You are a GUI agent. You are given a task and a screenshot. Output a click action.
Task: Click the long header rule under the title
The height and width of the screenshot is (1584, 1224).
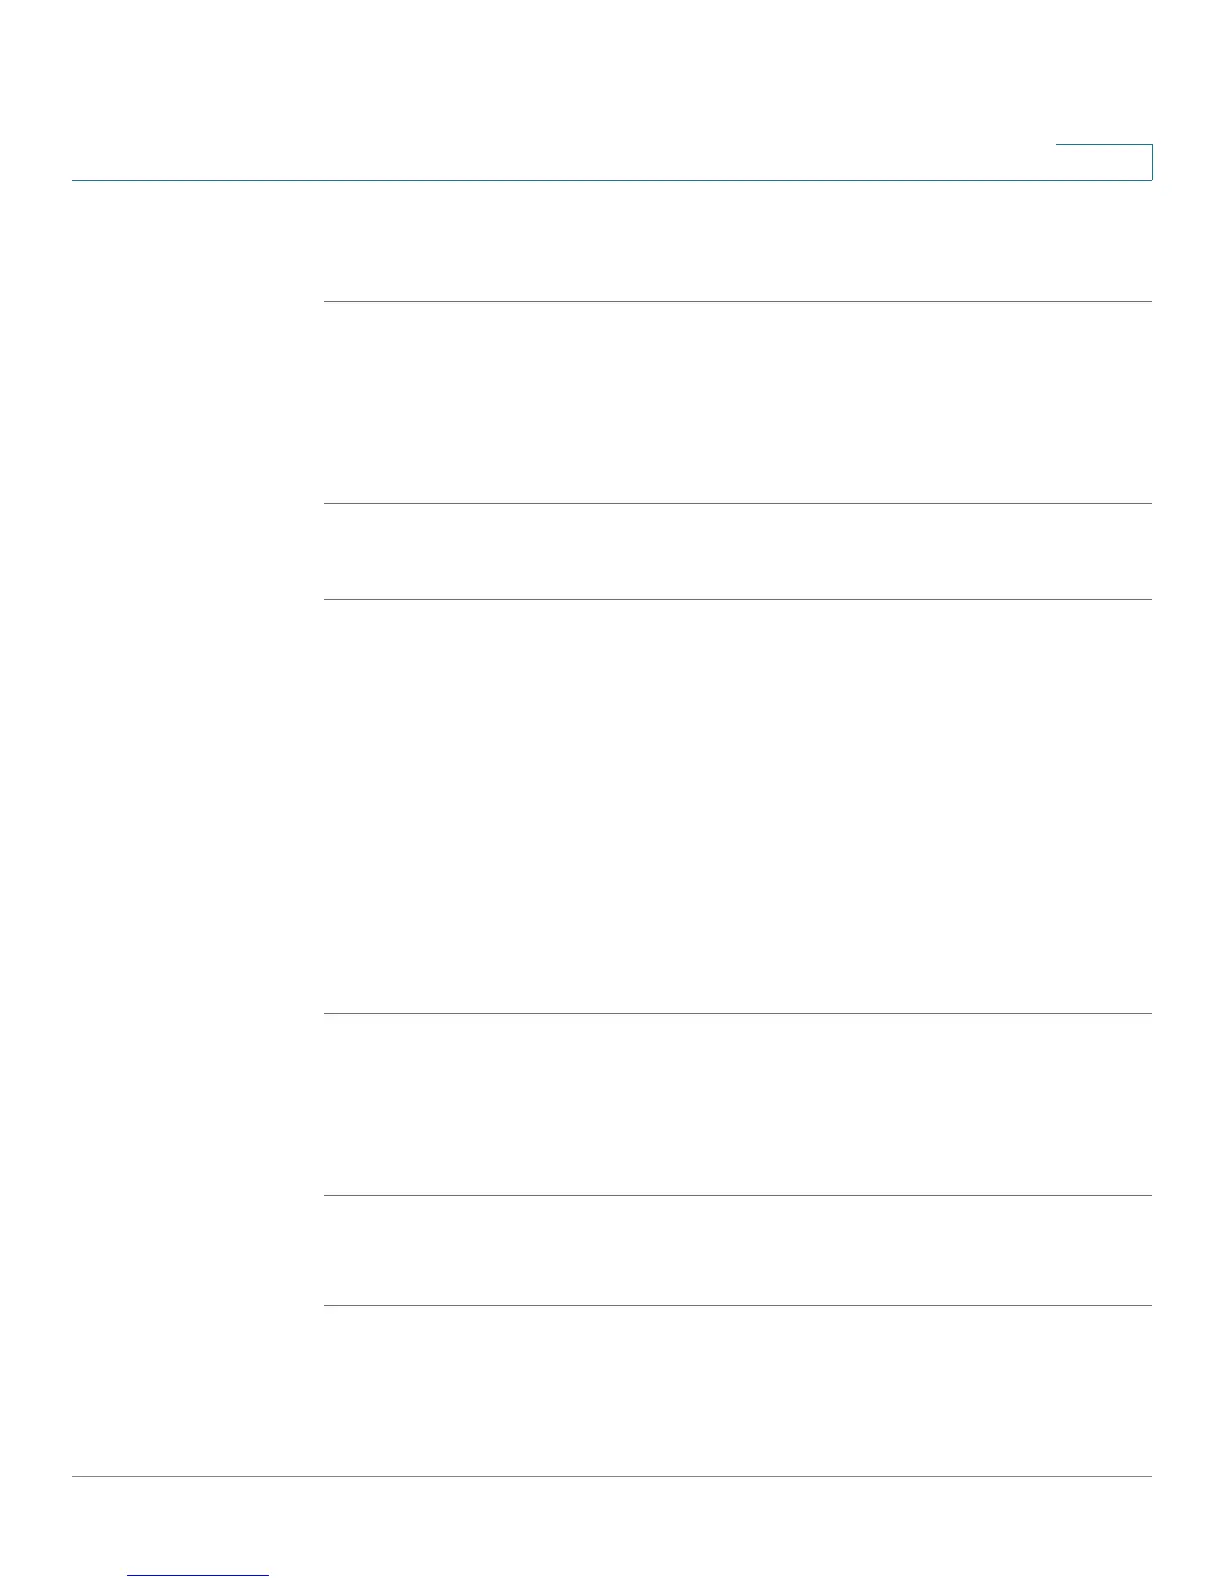click(612, 180)
